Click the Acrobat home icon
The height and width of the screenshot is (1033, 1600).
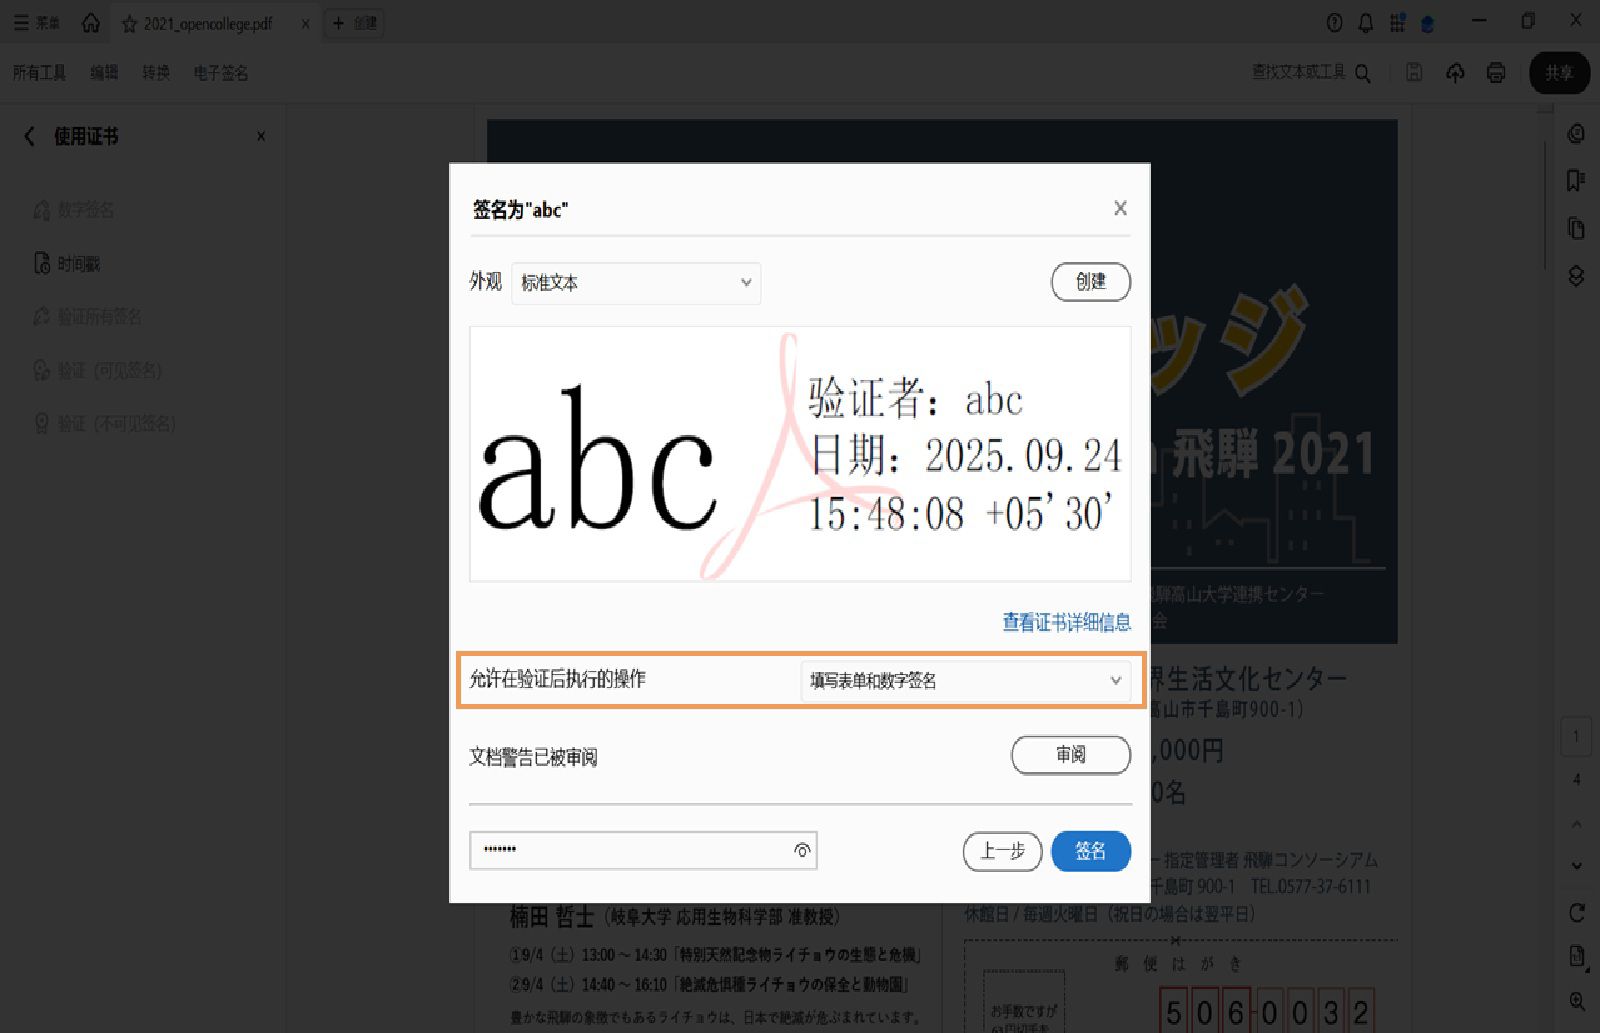91,22
